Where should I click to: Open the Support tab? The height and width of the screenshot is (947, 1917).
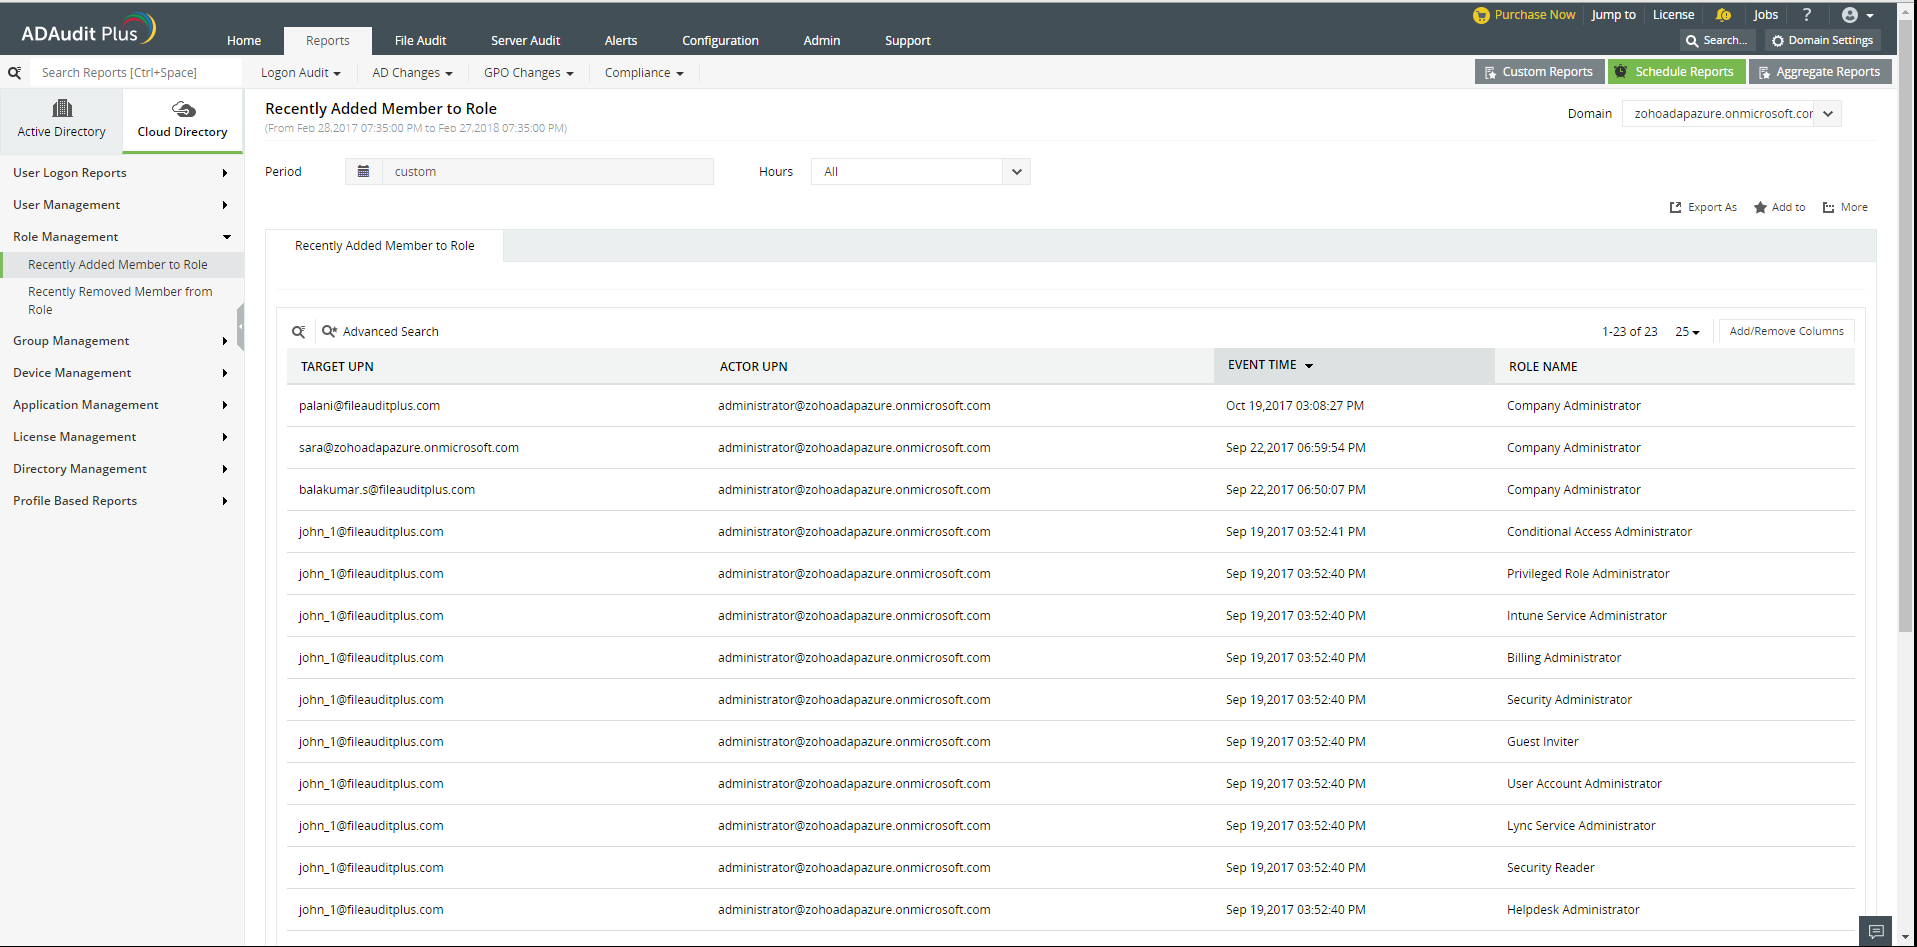point(908,41)
